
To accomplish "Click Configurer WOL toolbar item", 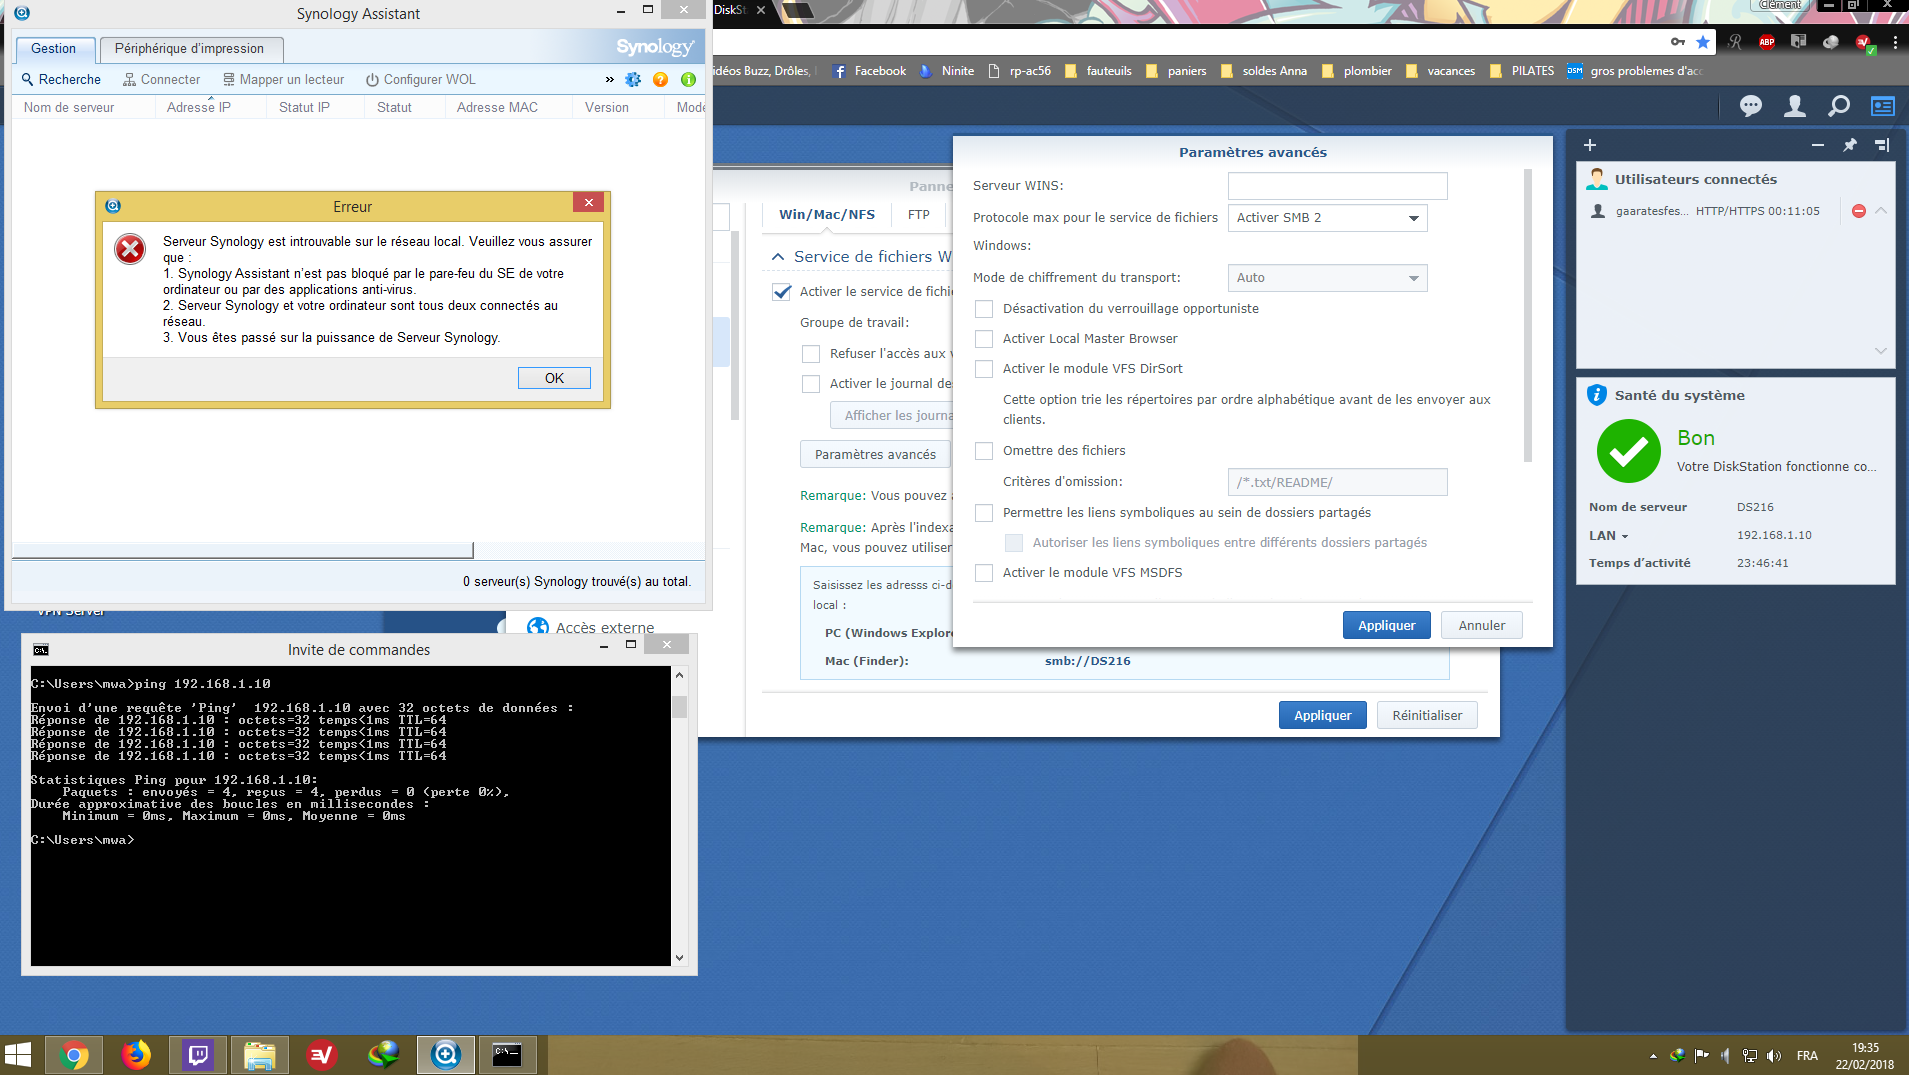I will 420,80.
